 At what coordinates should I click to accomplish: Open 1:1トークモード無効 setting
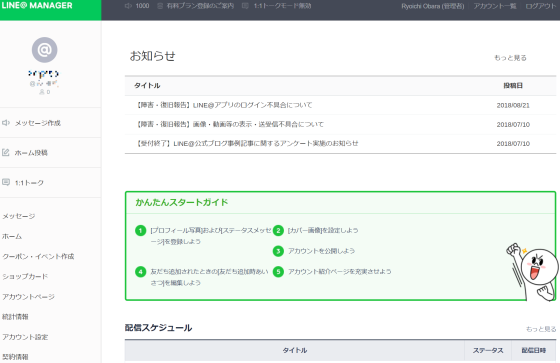click(x=282, y=6)
